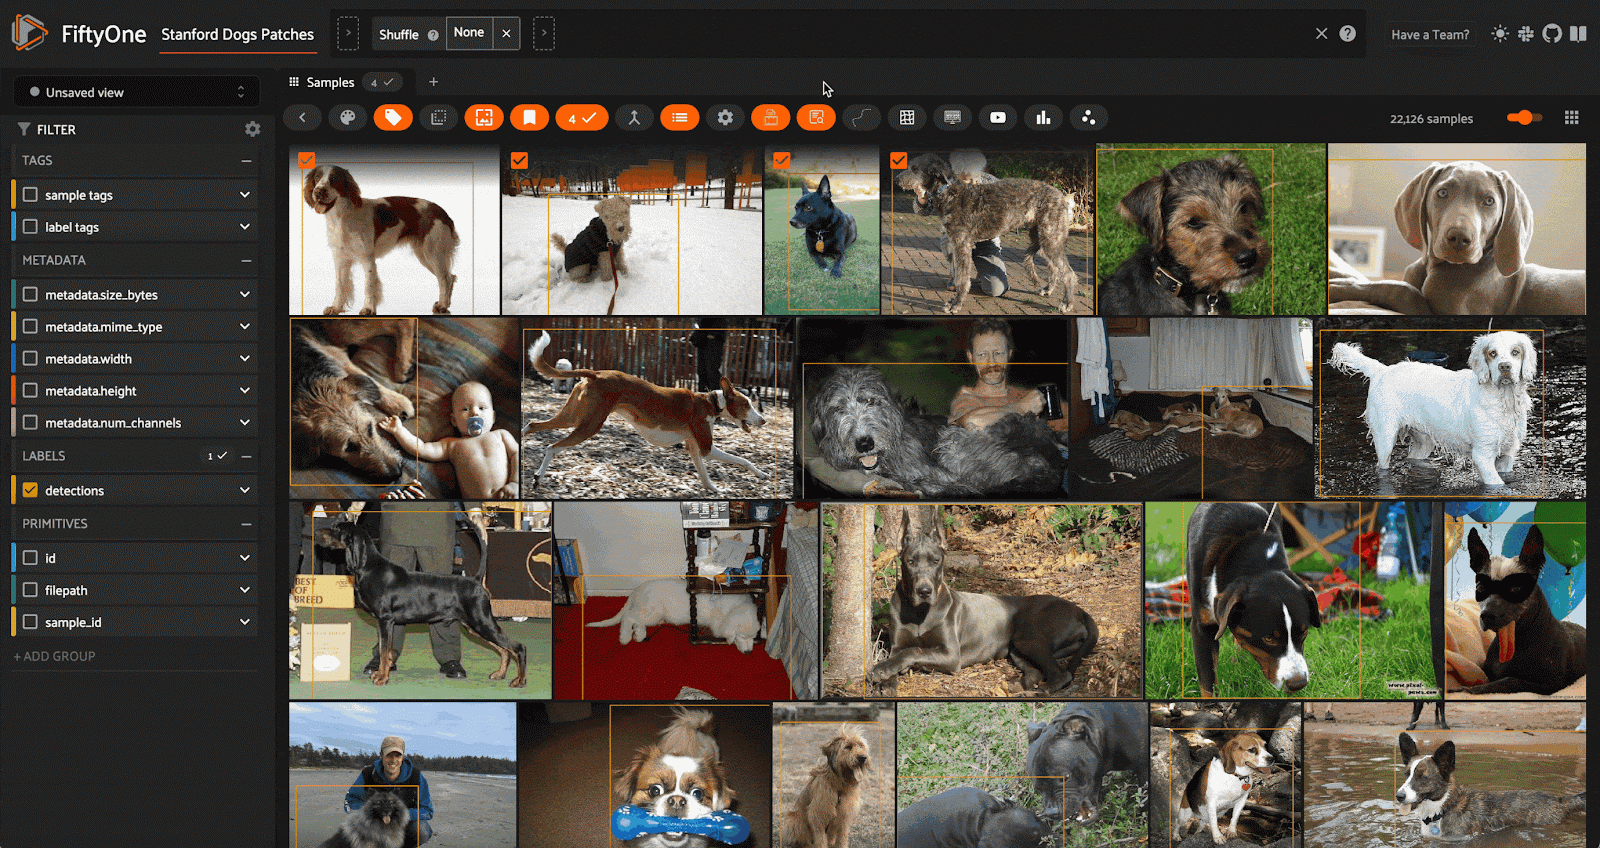Viewport: 1600px width, 848px height.
Task: Enable the metadata.width checkbox
Action: (x=31, y=359)
